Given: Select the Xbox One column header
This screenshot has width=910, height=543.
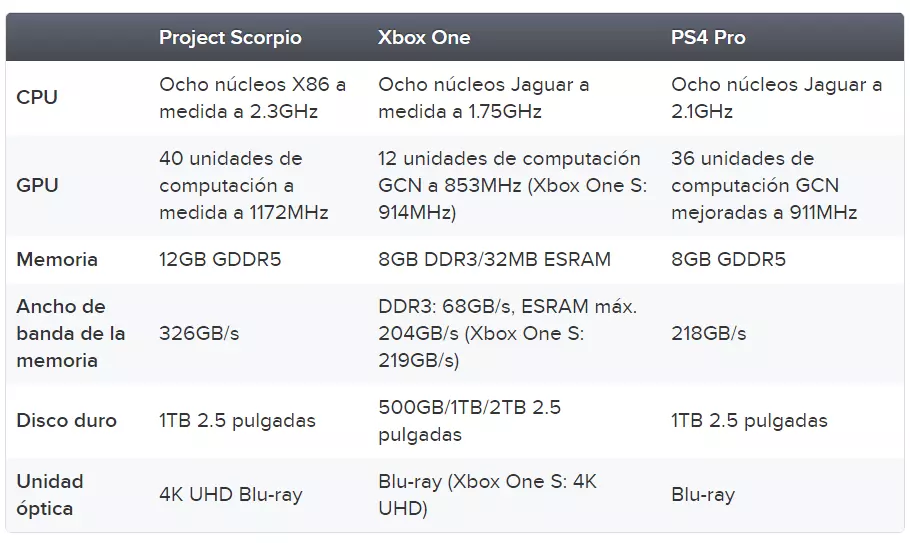Looking at the screenshot, I should 424,38.
